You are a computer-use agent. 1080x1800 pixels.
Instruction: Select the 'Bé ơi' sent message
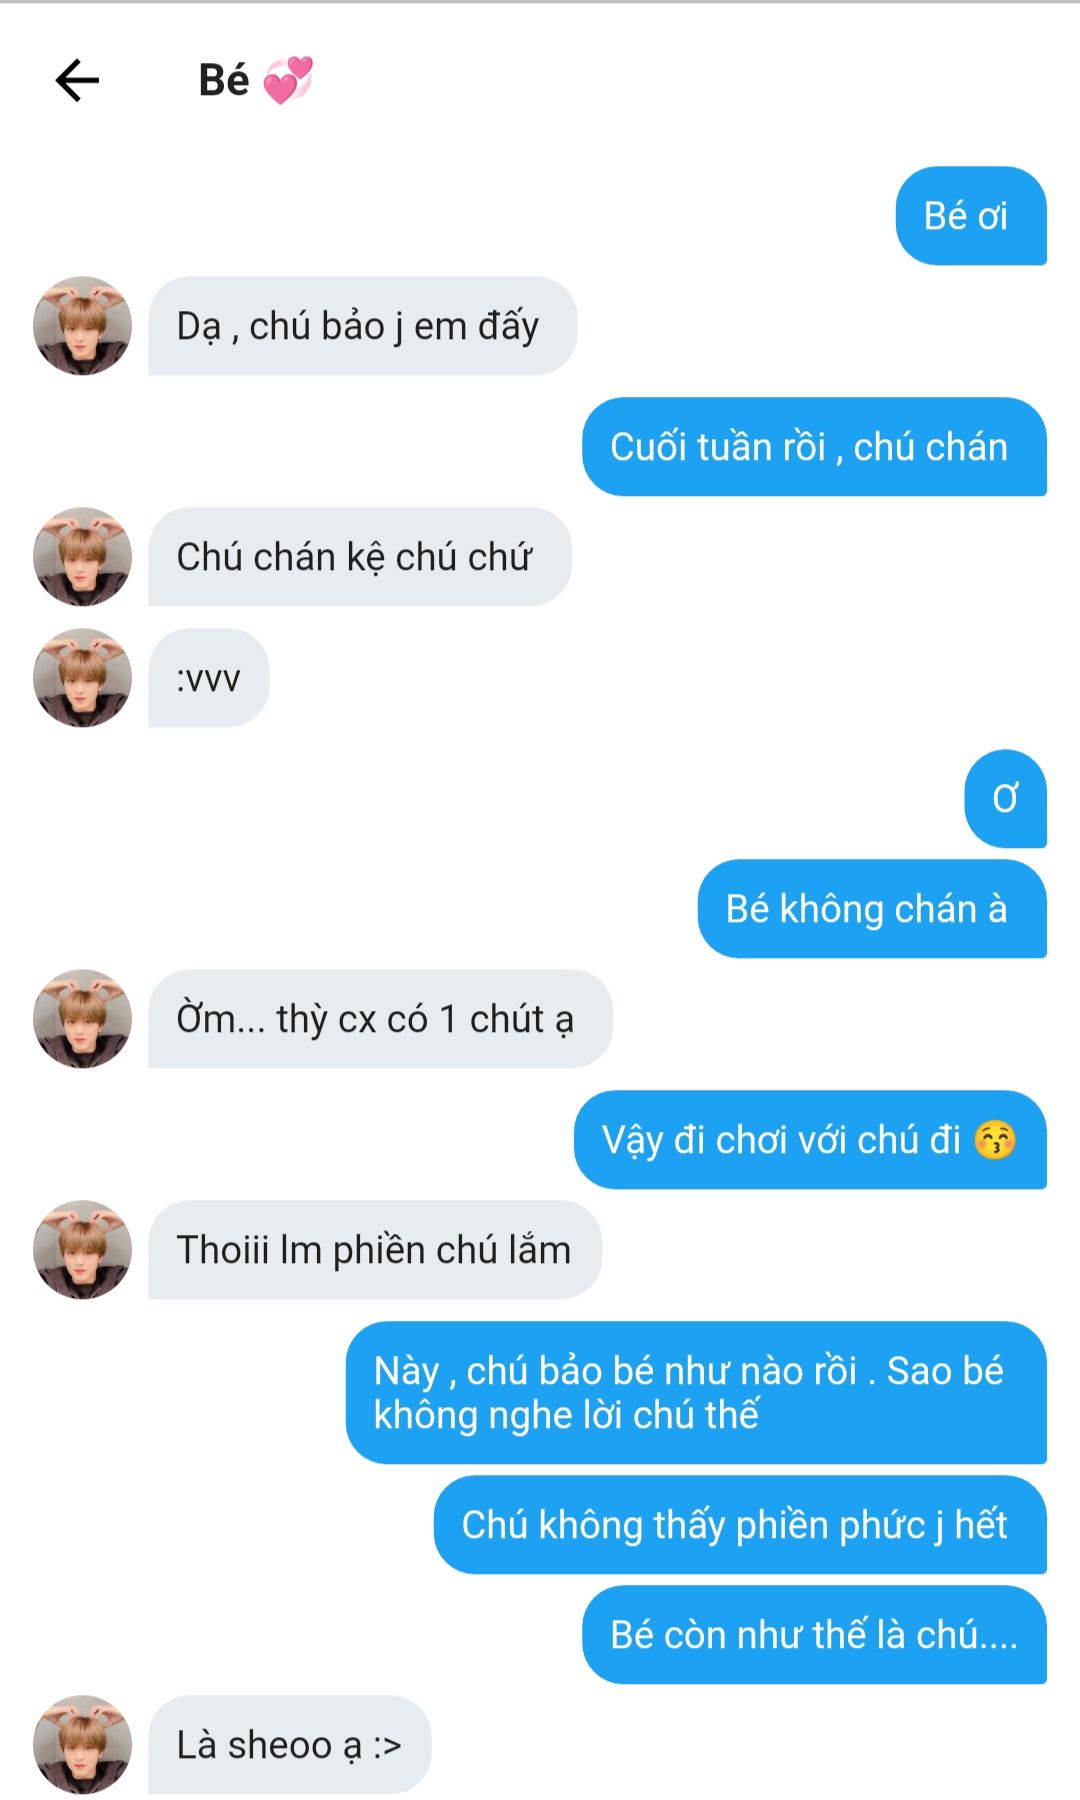(x=971, y=216)
